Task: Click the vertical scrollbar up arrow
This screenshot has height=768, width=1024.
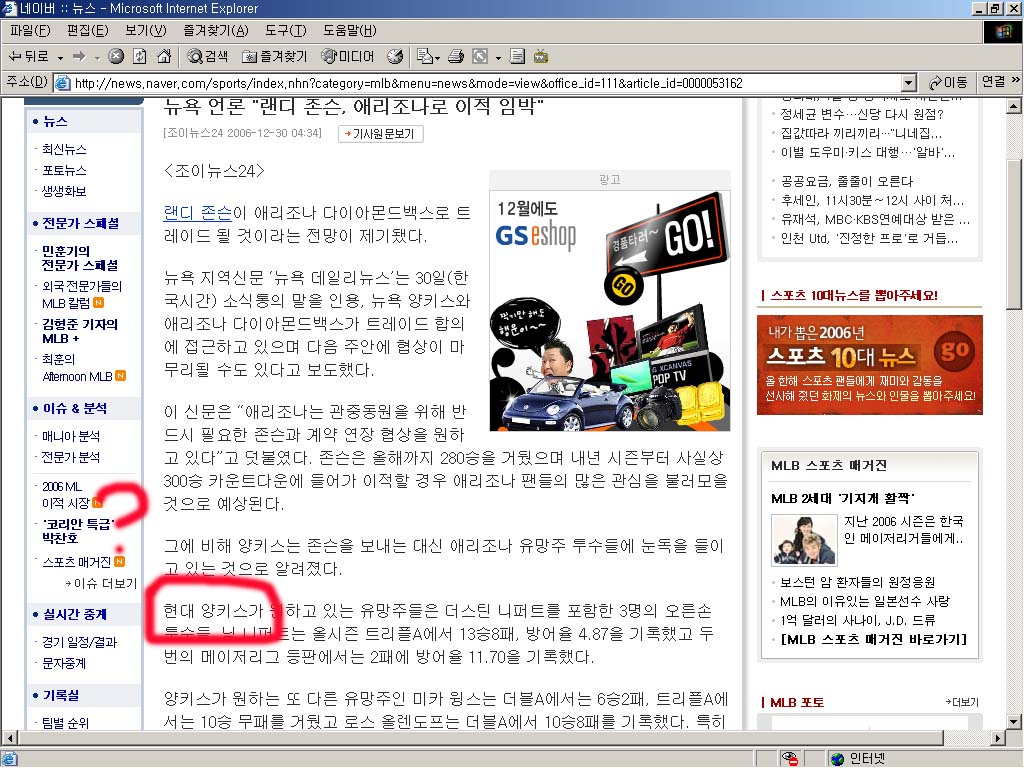Action: [x=1014, y=106]
